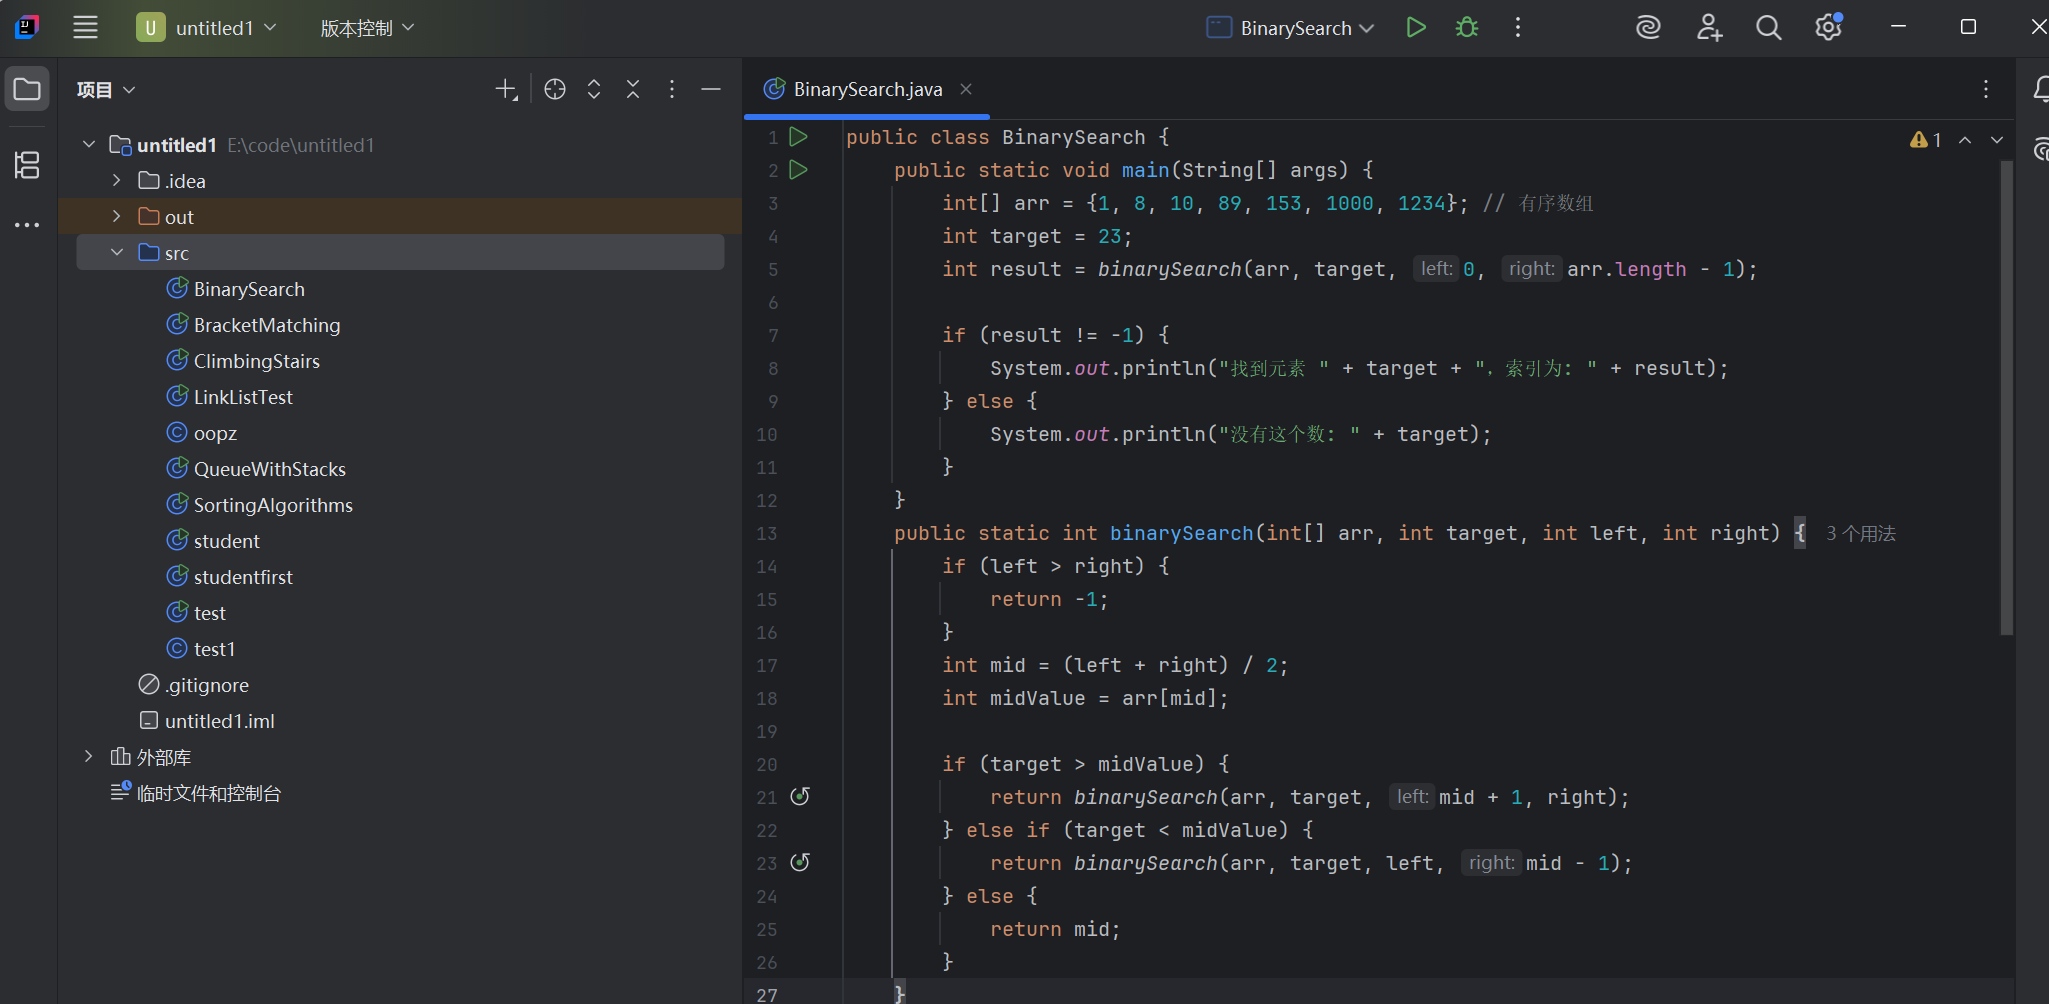This screenshot has height=1004, width=2049.
Task: Collapse the untitled1 root node
Action: 89,145
